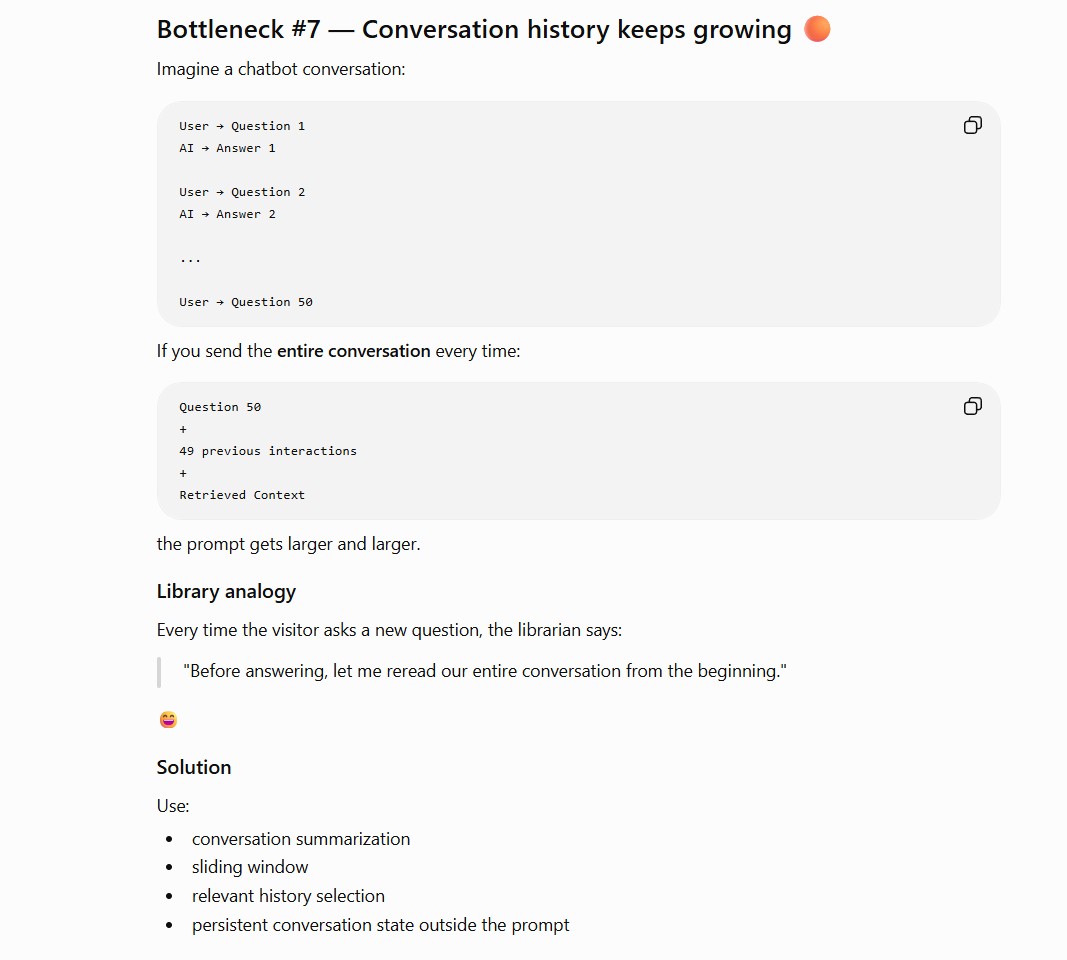
Task: Click the Bottleneck #7 main heading
Action: (x=474, y=29)
